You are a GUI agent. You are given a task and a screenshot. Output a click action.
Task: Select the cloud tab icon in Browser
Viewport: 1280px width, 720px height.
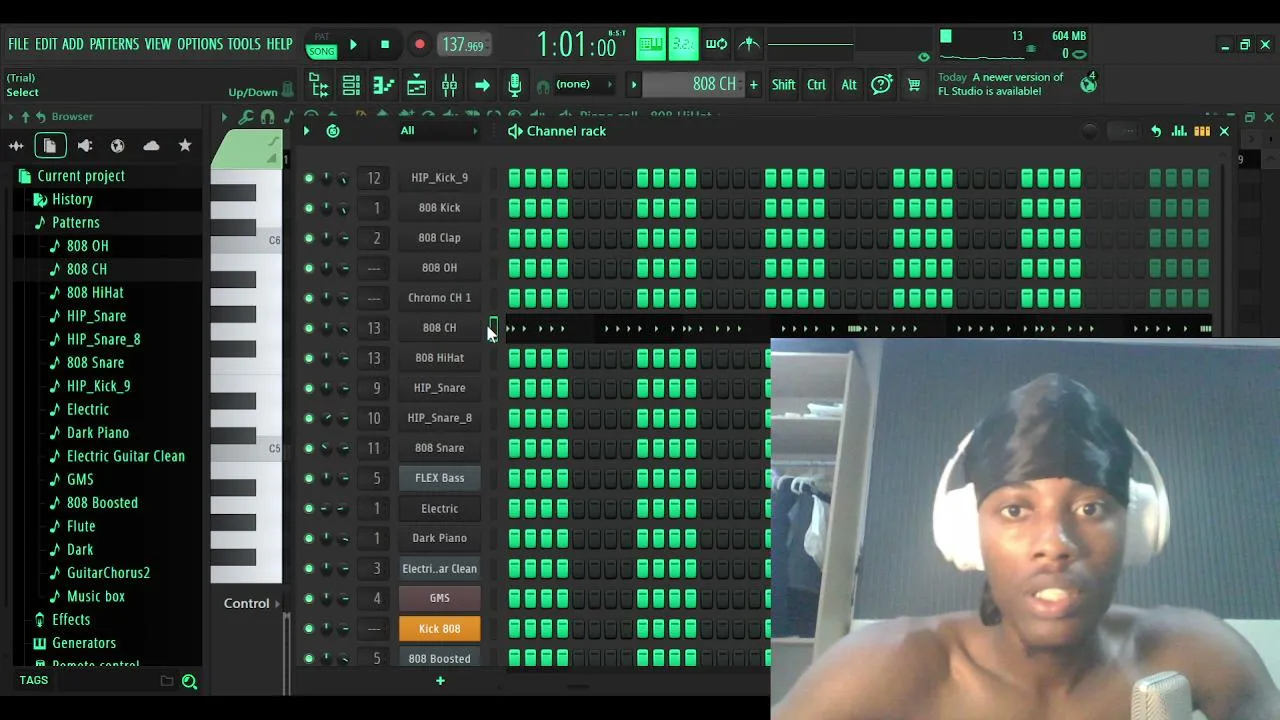[151, 146]
